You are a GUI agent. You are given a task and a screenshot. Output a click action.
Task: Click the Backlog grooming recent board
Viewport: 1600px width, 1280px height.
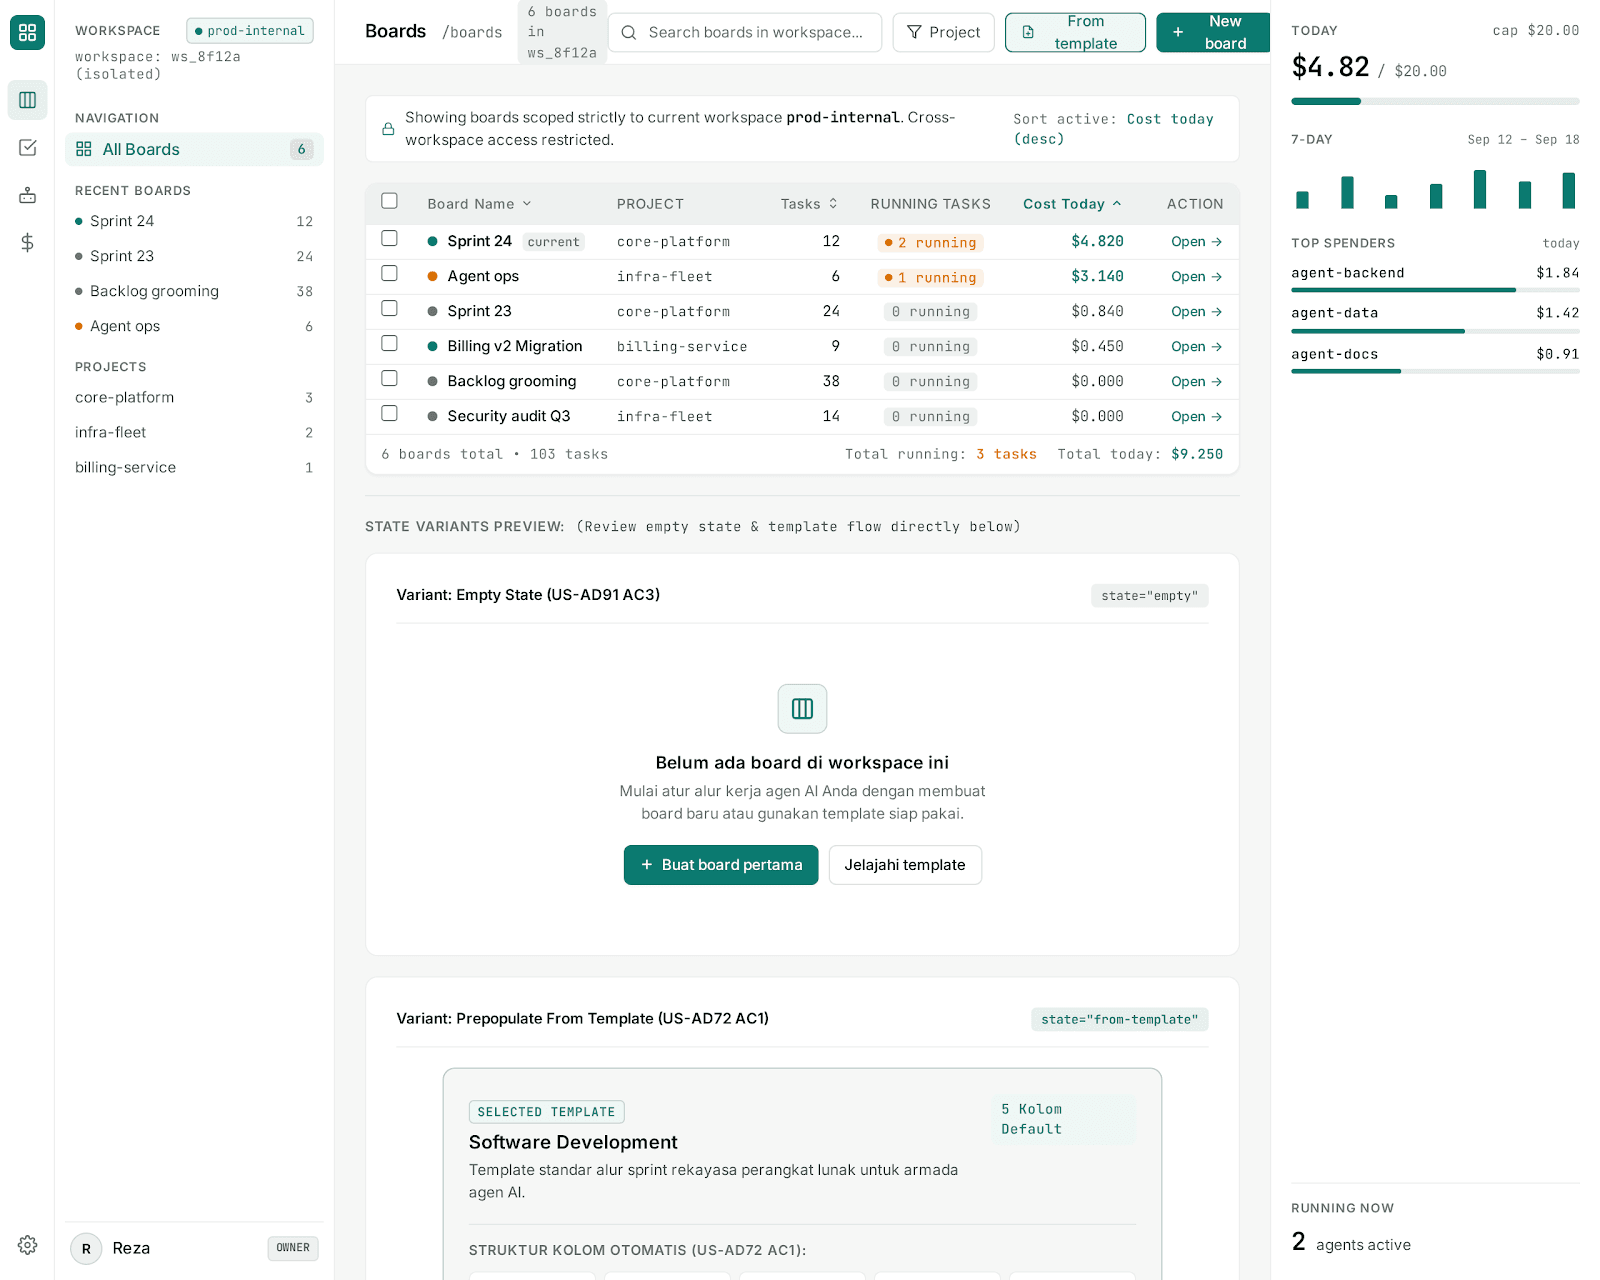[x=194, y=291]
